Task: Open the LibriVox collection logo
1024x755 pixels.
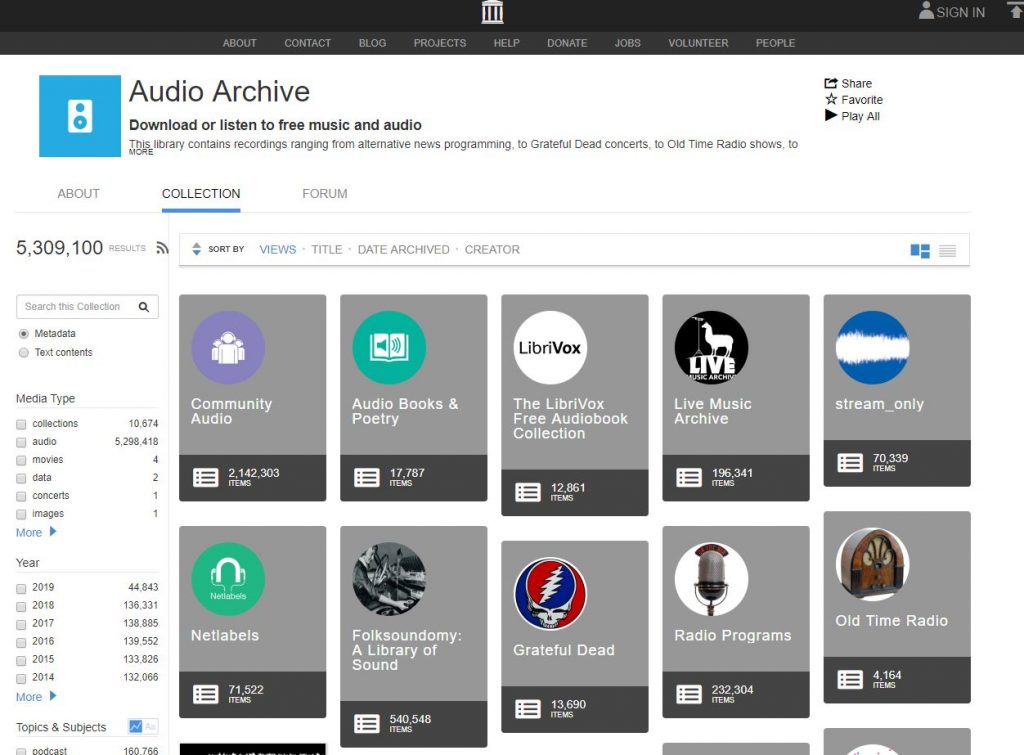Action: tap(549, 348)
